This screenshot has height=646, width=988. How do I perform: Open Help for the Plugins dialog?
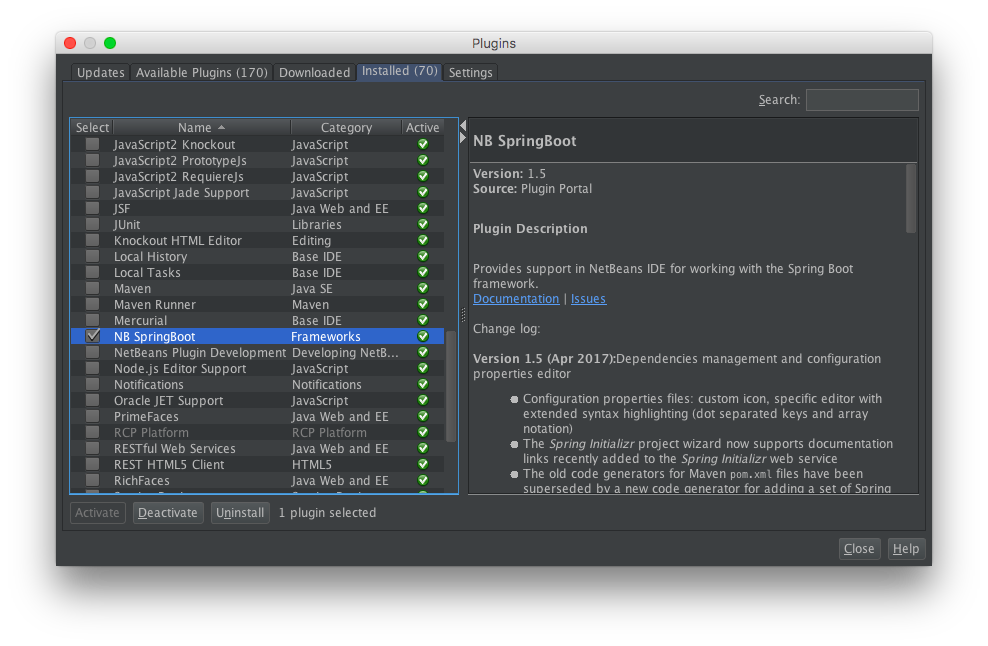(906, 548)
